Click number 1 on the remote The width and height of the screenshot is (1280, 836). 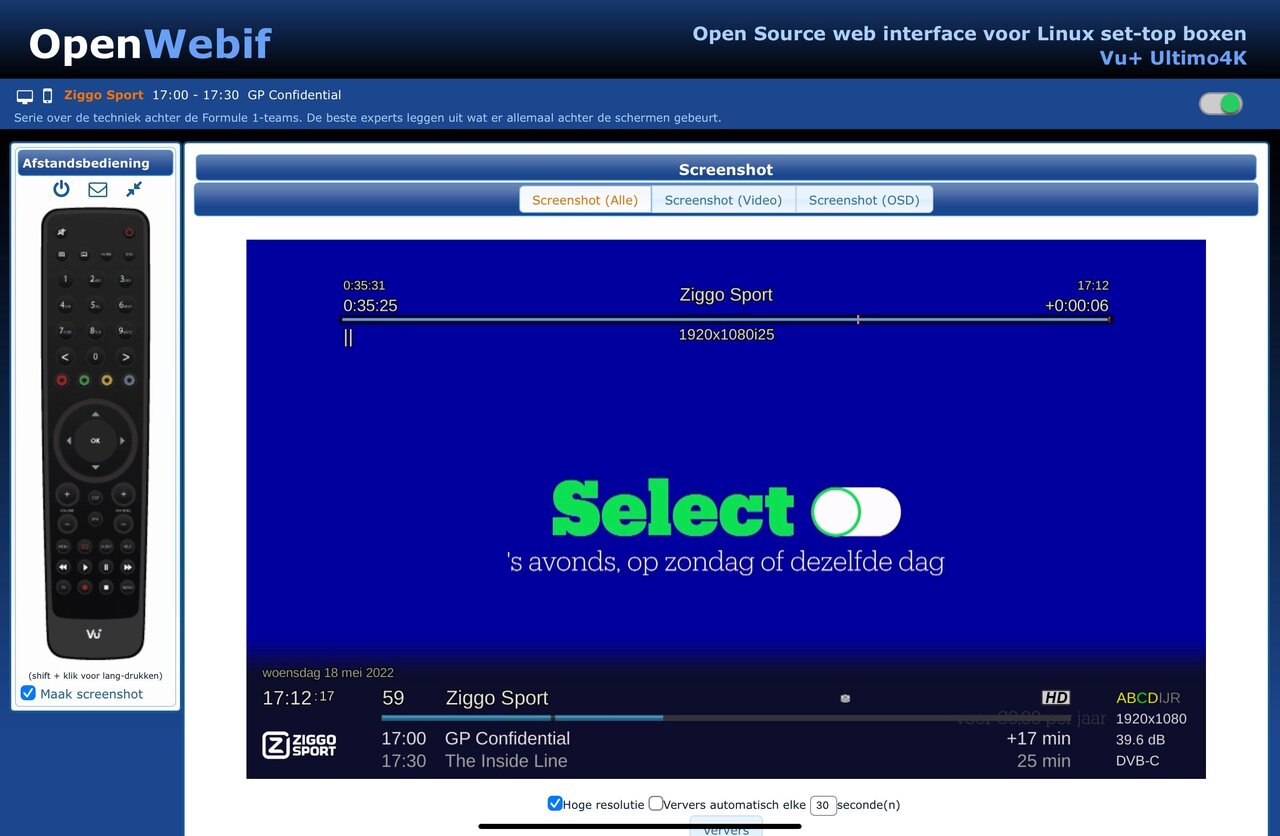(65, 280)
